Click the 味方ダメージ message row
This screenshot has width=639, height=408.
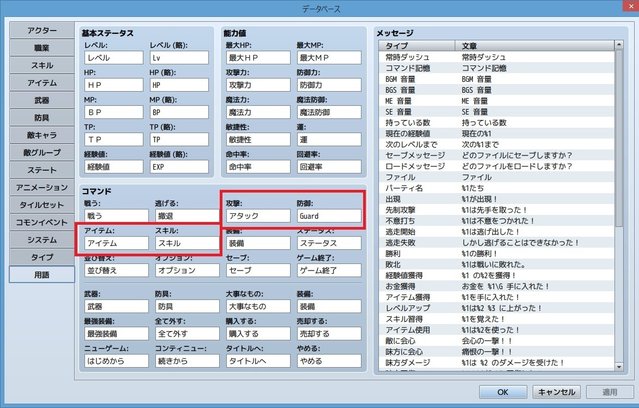coord(496,362)
